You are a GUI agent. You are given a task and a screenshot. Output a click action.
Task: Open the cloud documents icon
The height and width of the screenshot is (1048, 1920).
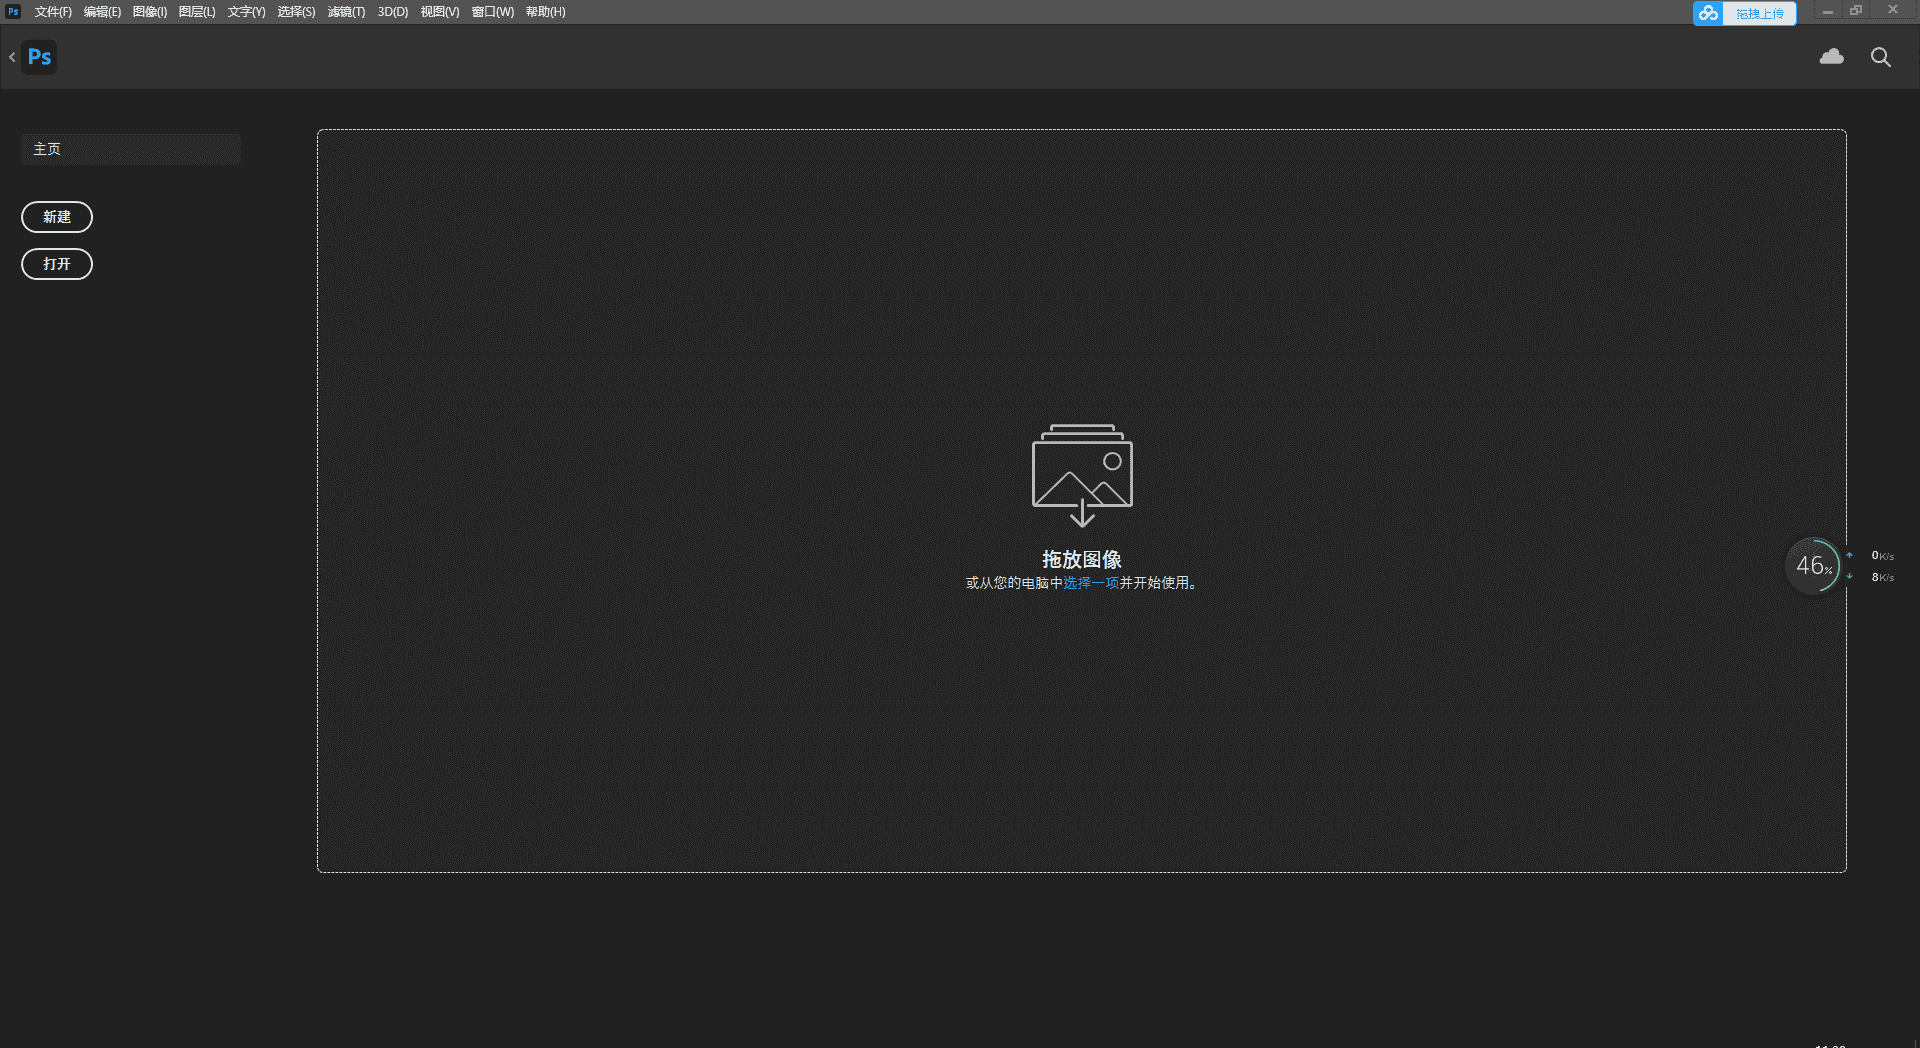point(1831,57)
